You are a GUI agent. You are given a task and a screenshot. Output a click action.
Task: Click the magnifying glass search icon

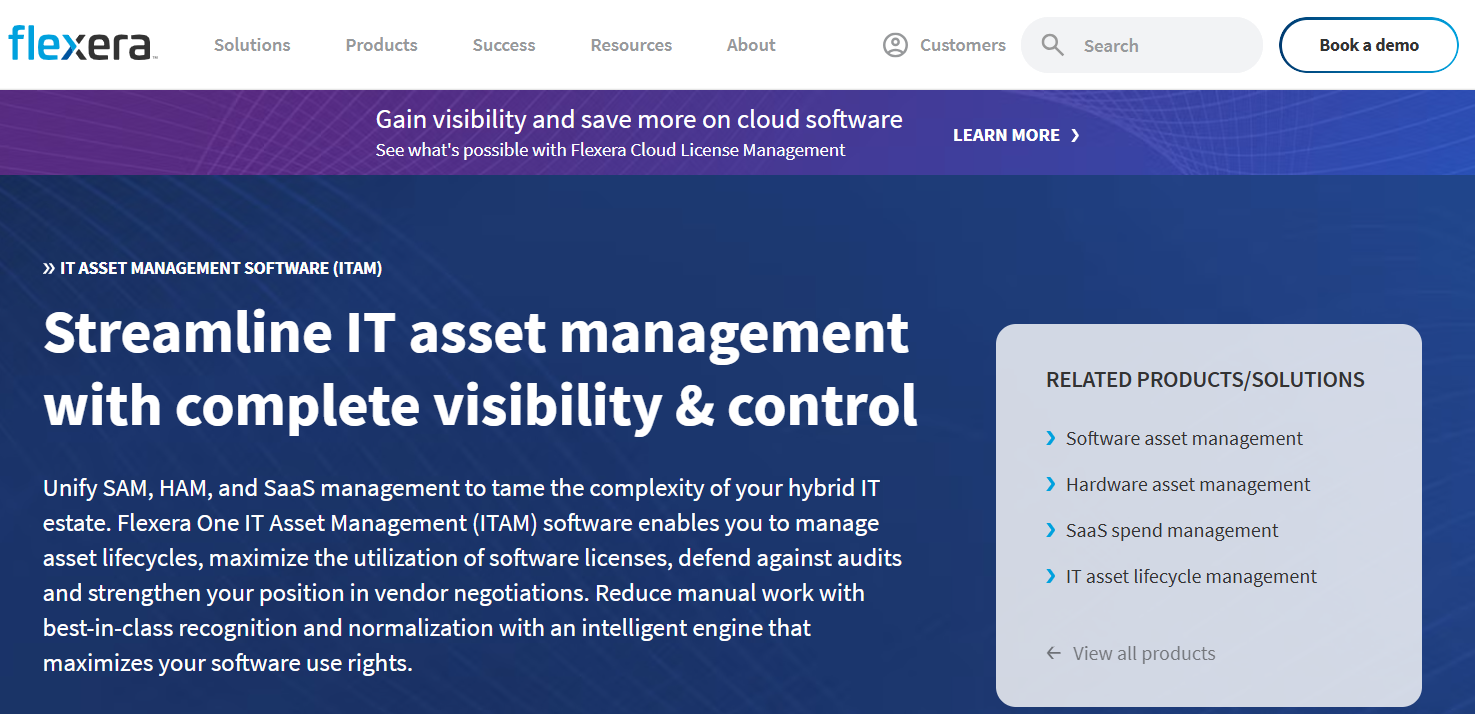coord(1052,45)
